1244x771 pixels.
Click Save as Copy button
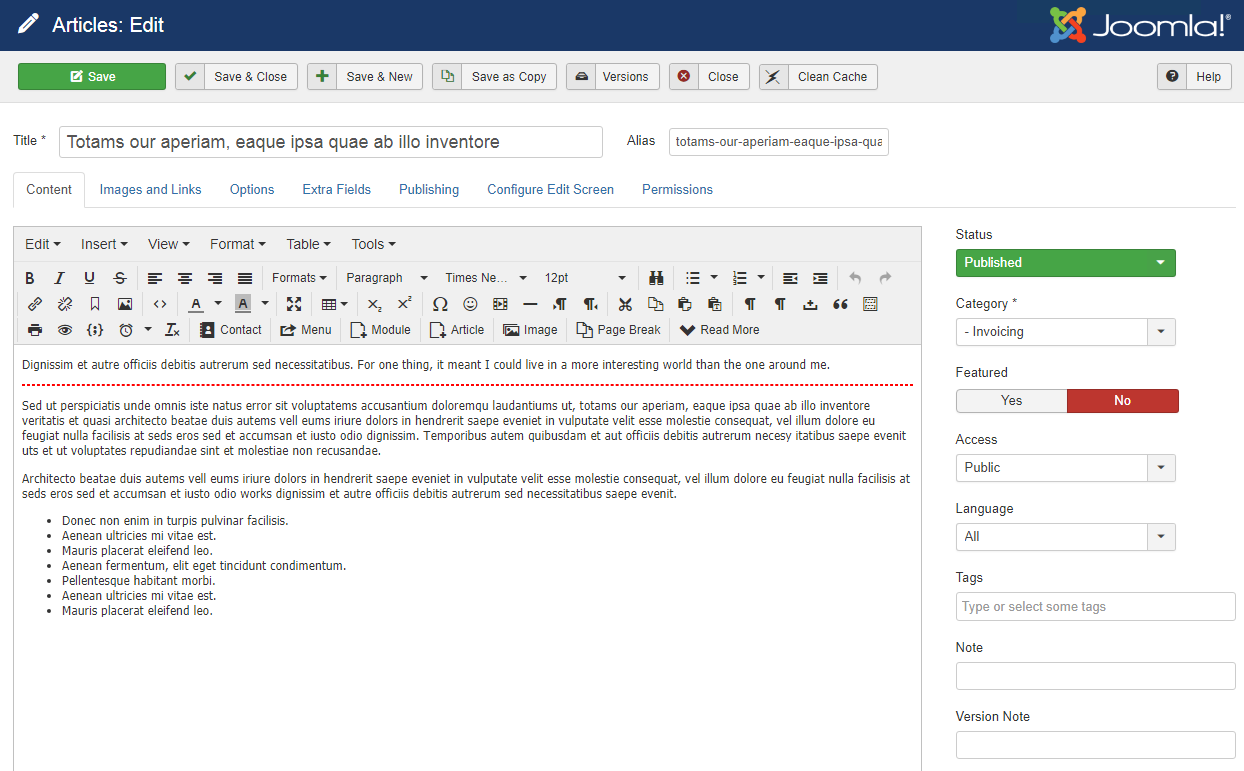495,77
